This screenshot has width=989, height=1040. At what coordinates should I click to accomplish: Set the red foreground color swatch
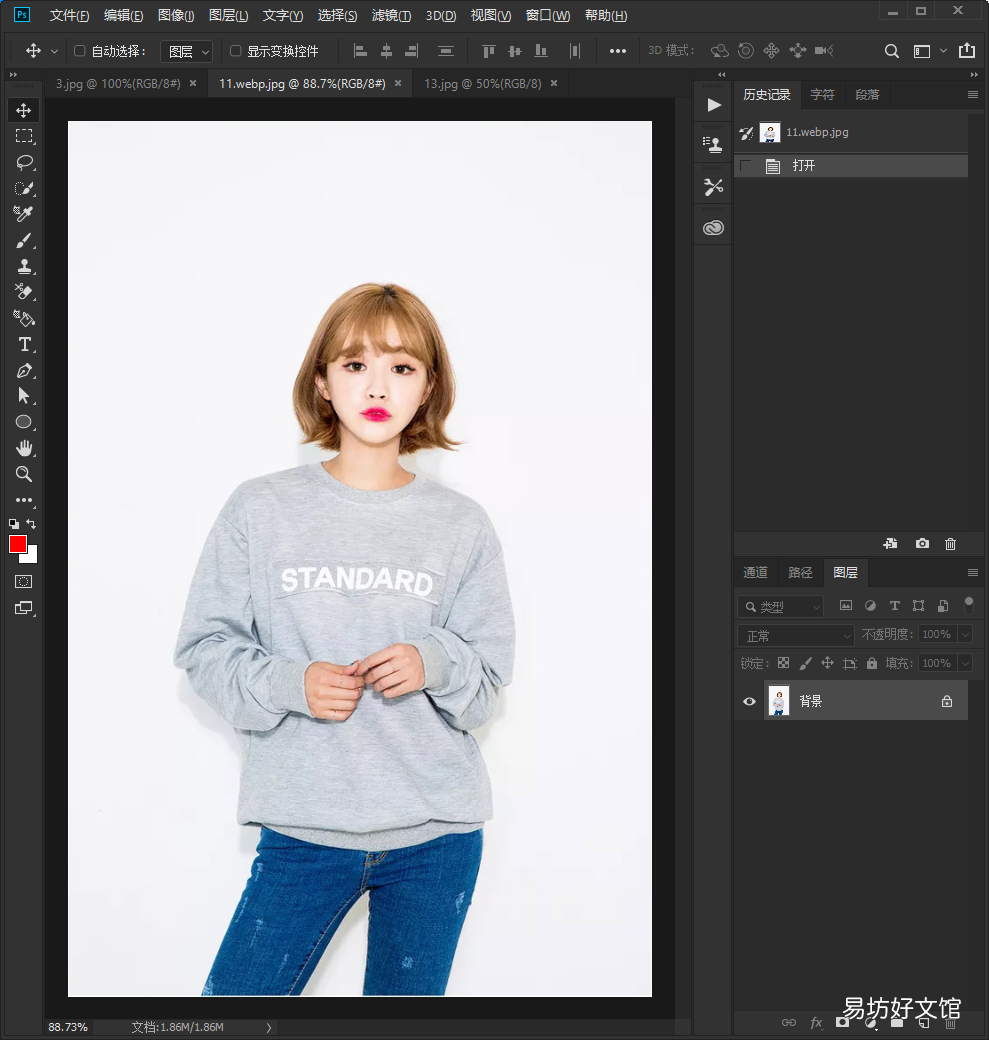17,544
